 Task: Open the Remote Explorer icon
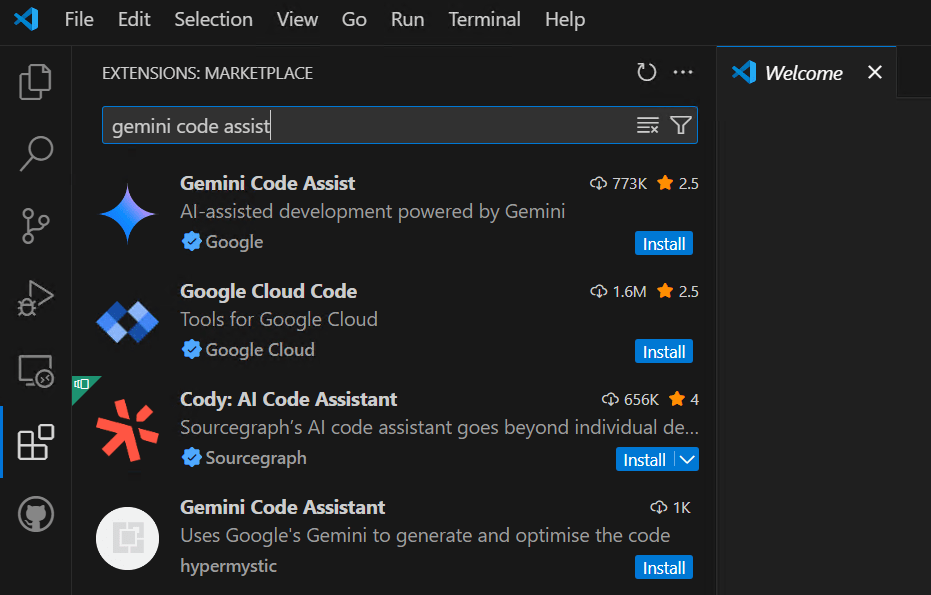point(36,370)
